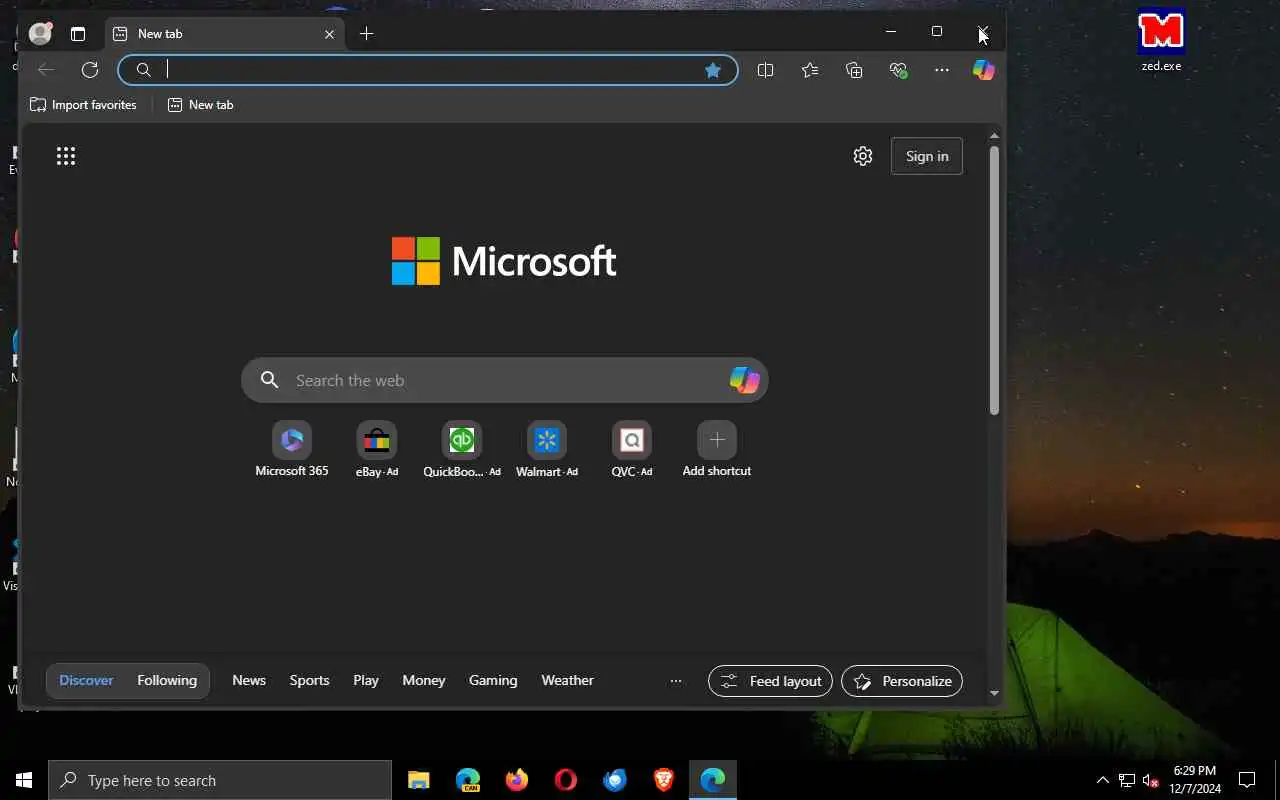Click the address bar input field
The width and height of the screenshot is (1280, 800).
tap(430, 69)
